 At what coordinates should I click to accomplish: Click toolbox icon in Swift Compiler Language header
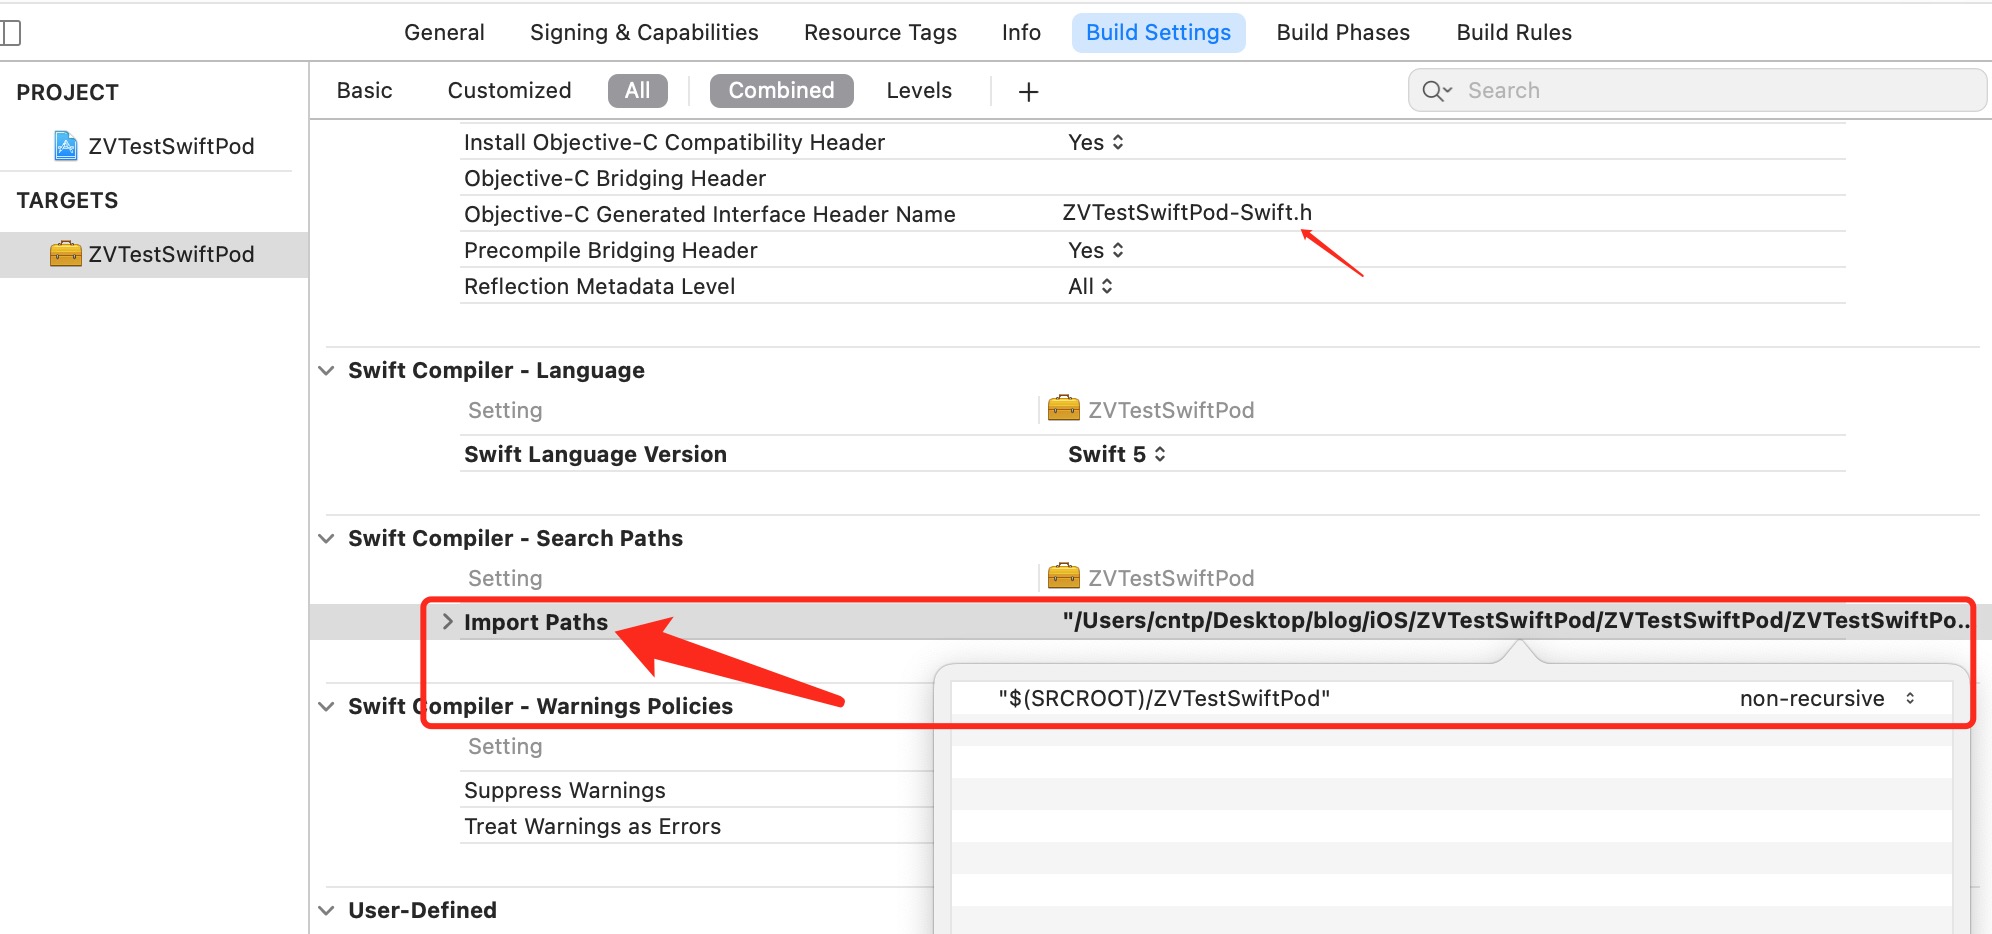(x=1063, y=409)
